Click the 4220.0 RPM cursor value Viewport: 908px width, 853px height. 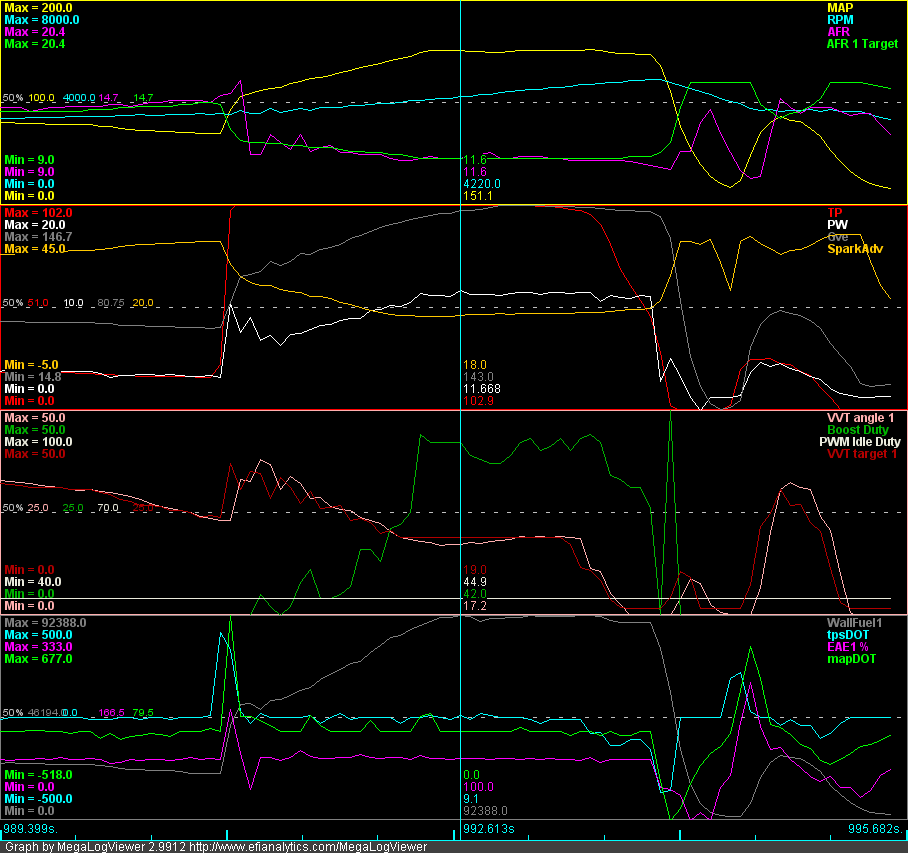pos(482,184)
